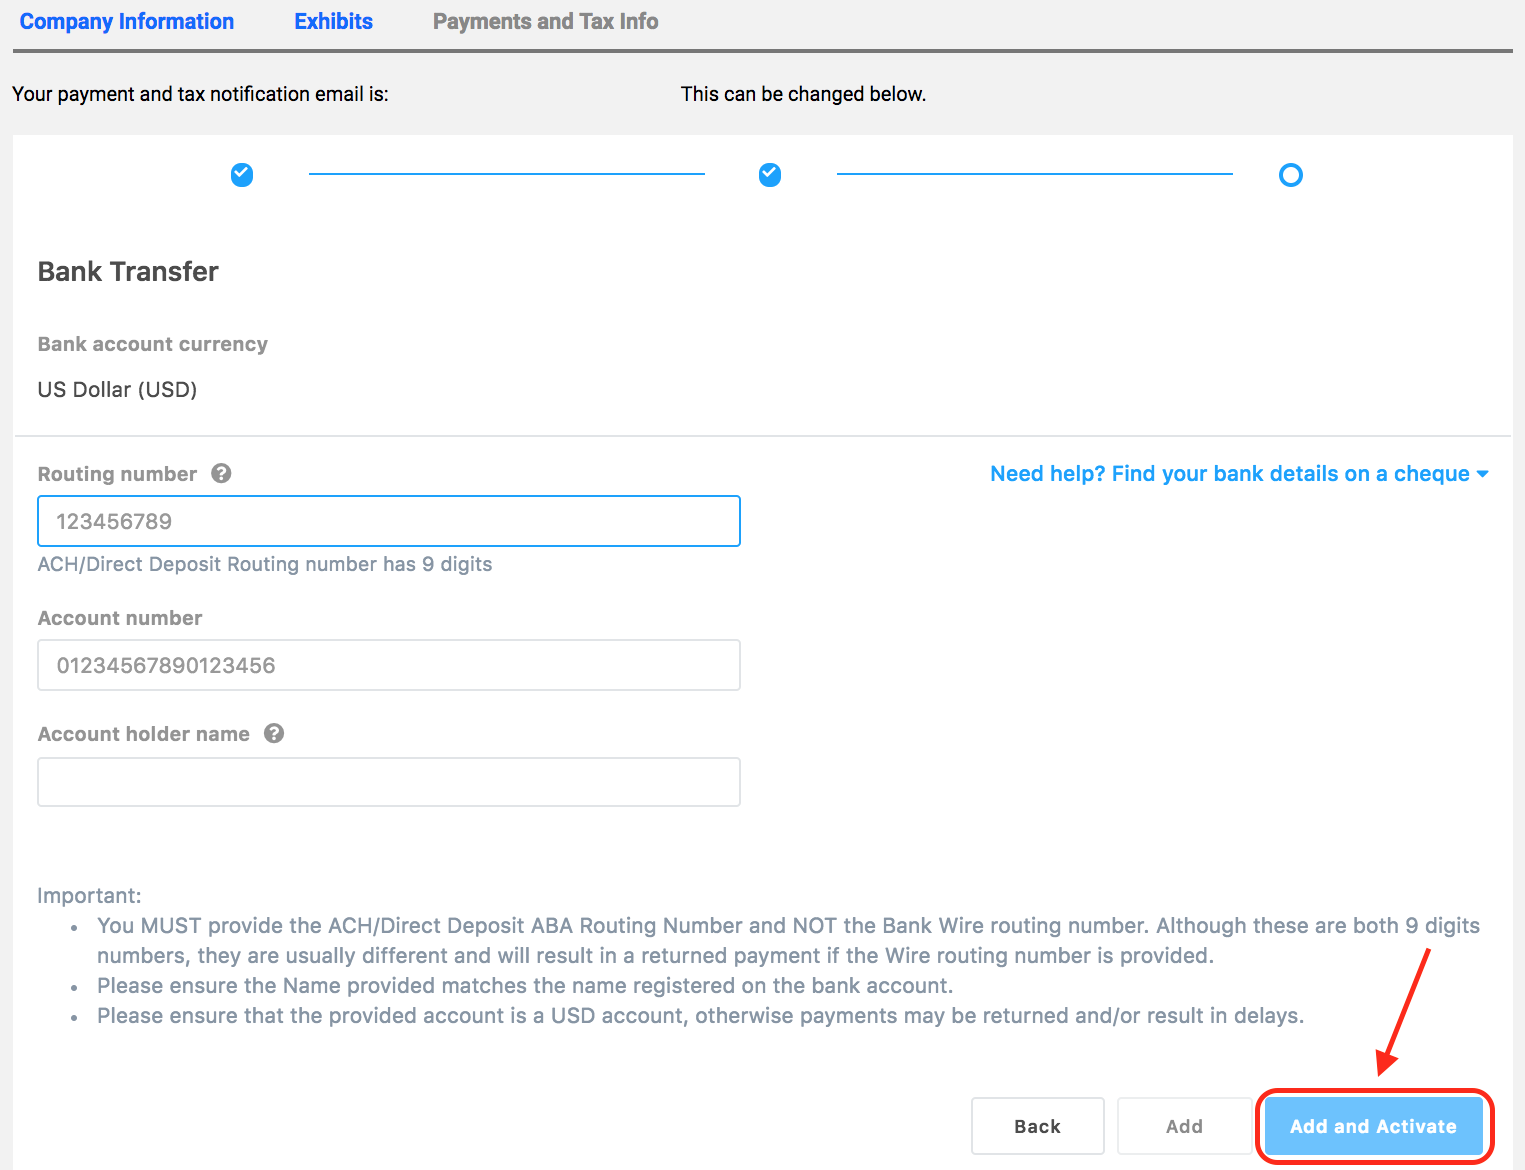The width and height of the screenshot is (1525, 1170).
Task: Click the first completed step checkmark
Action: [x=242, y=175]
